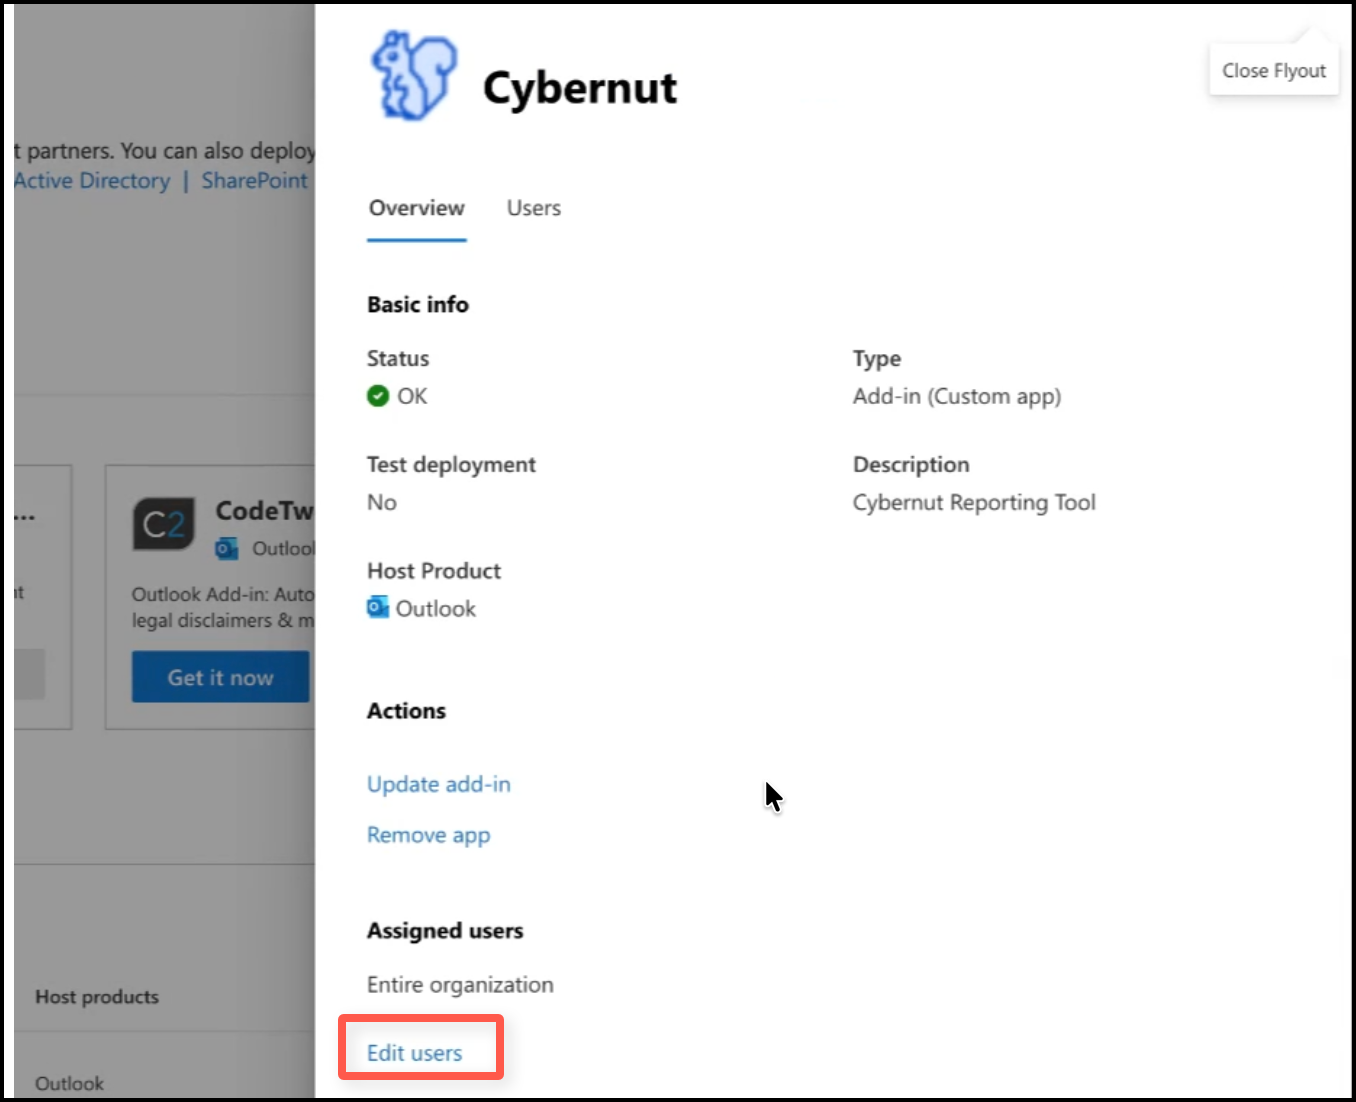
Task: Click the CodeTwo app card title
Action: click(x=265, y=511)
